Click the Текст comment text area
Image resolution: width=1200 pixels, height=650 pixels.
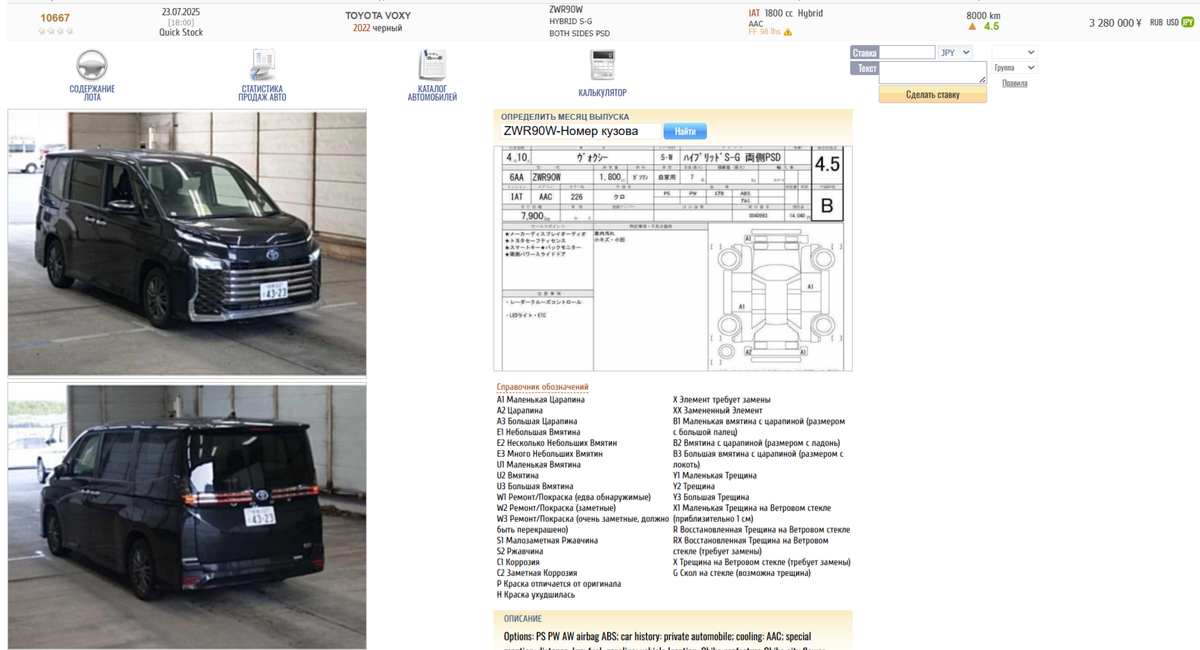(933, 73)
